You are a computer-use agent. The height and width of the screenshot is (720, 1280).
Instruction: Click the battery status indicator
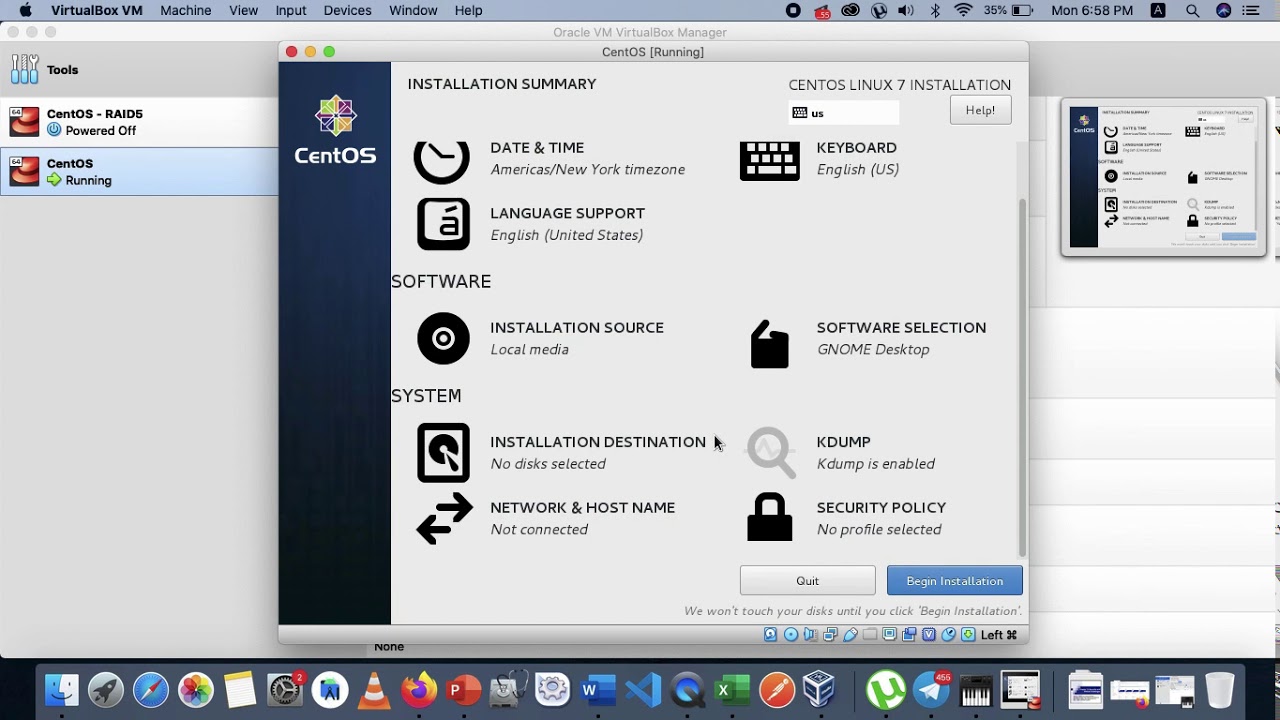tap(1008, 10)
